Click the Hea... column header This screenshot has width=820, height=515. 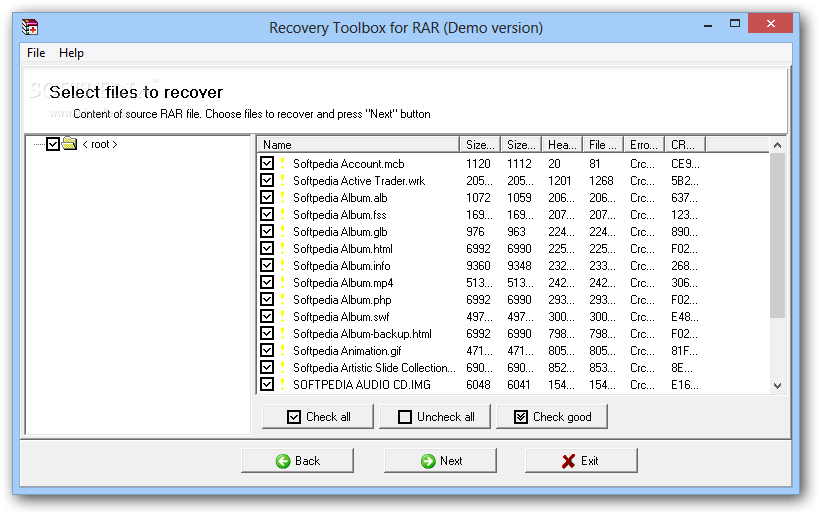(x=562, y=145)
